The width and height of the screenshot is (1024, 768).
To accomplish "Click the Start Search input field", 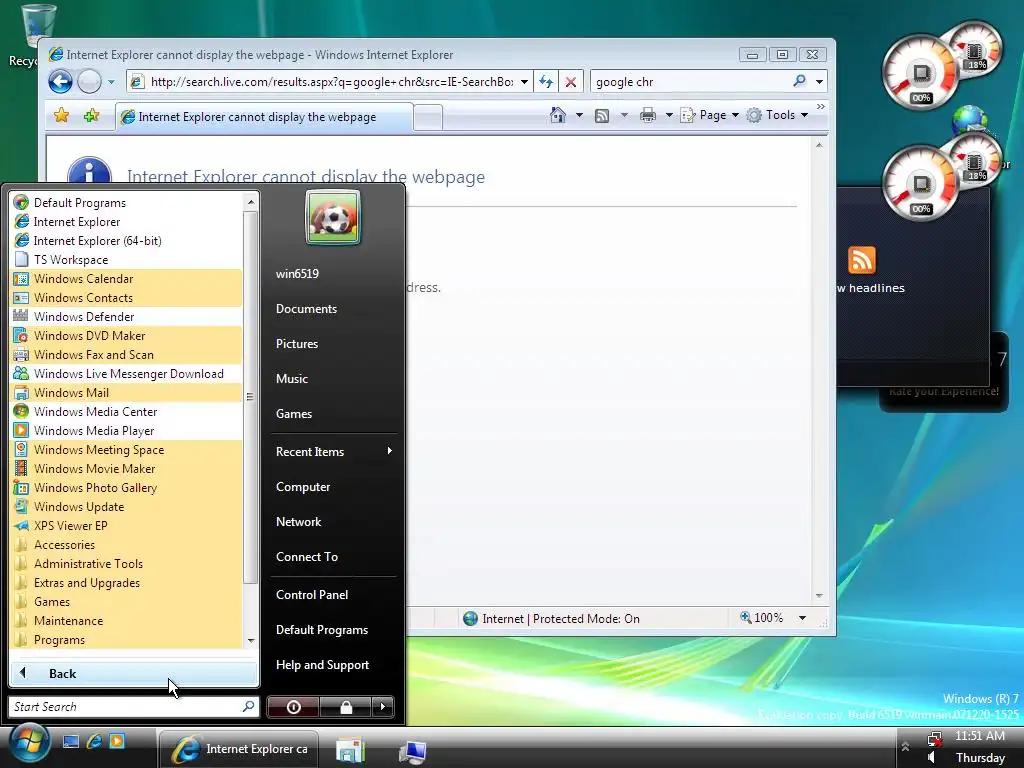I will (x=133, y=707).
